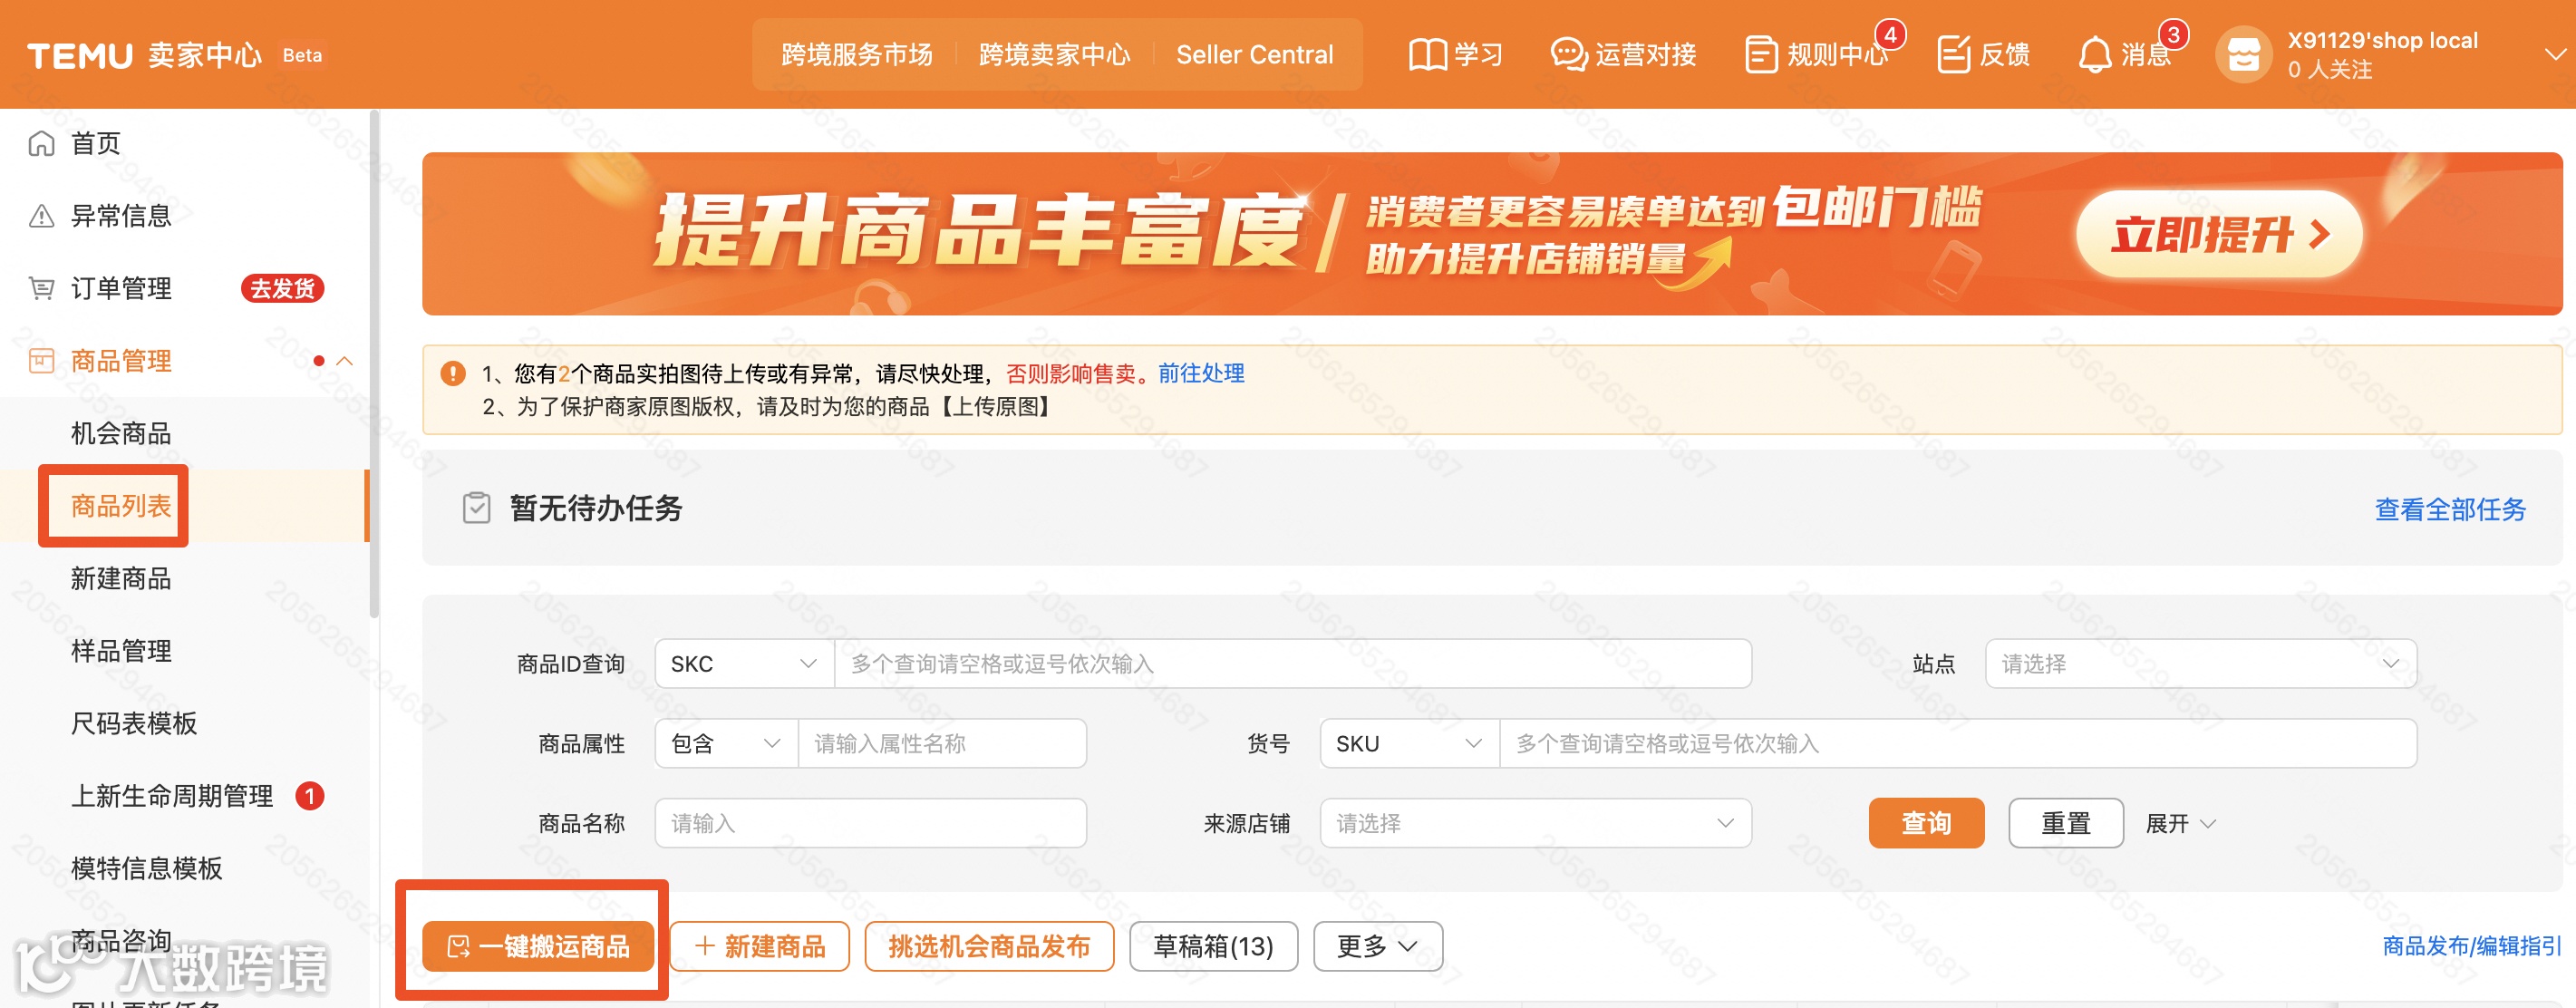2576x1008 pixels.
Task: Switch to the Seller Central tab
Action: click(x=1254, y=55)
